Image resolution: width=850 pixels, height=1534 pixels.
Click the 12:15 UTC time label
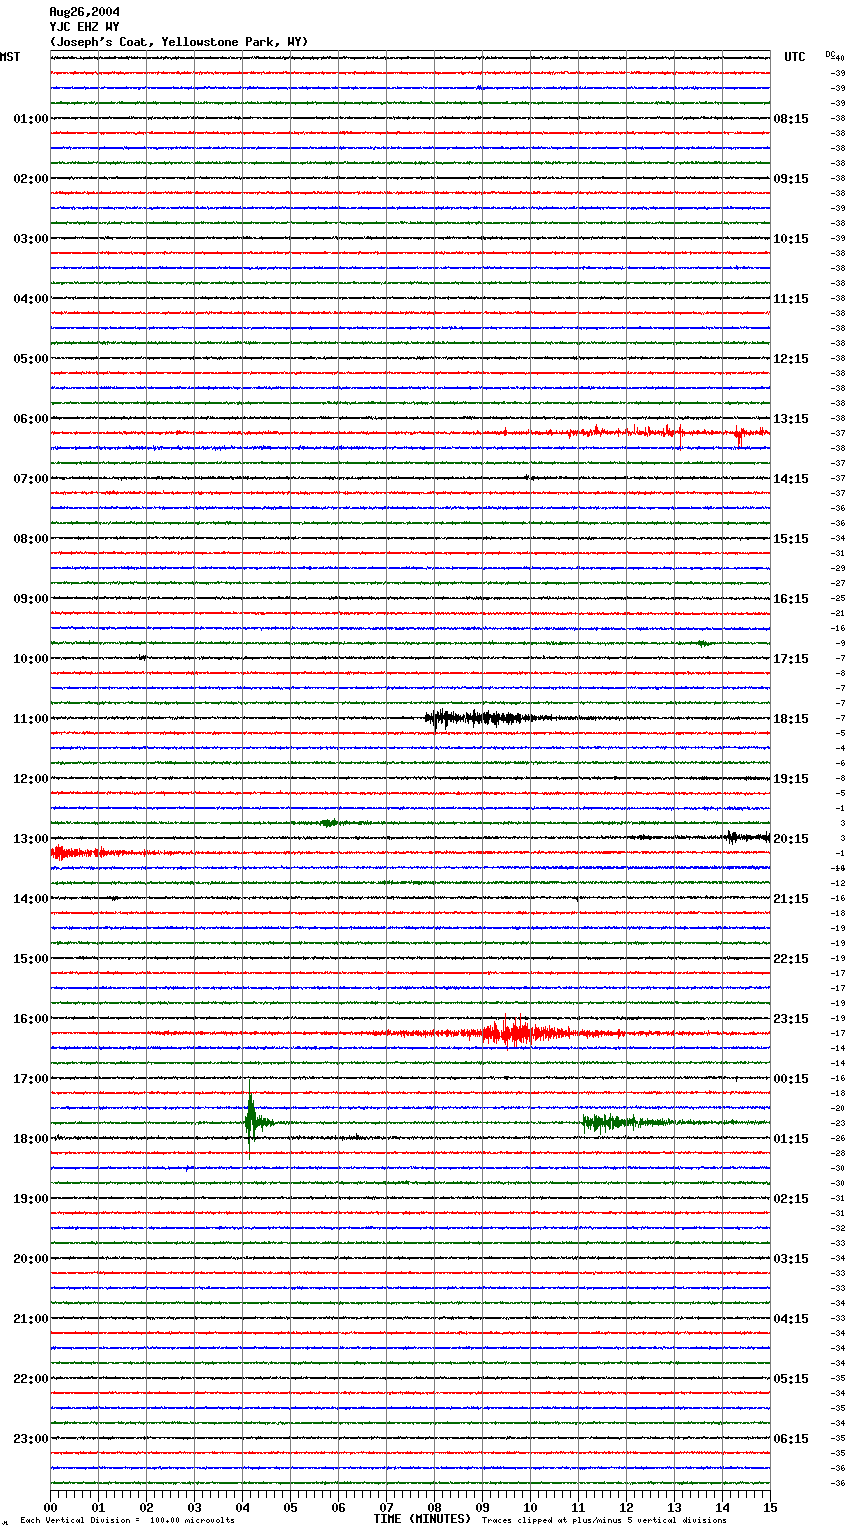click(791, 359)
